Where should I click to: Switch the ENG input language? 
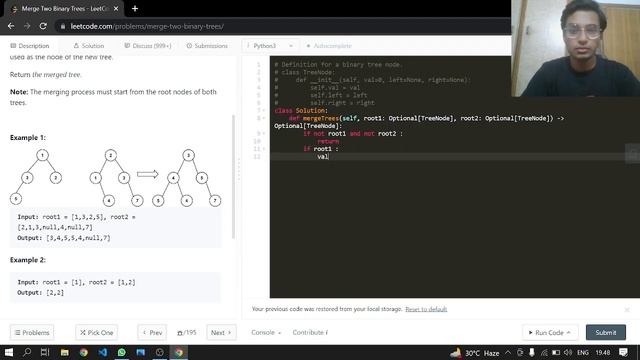[583, 353]
